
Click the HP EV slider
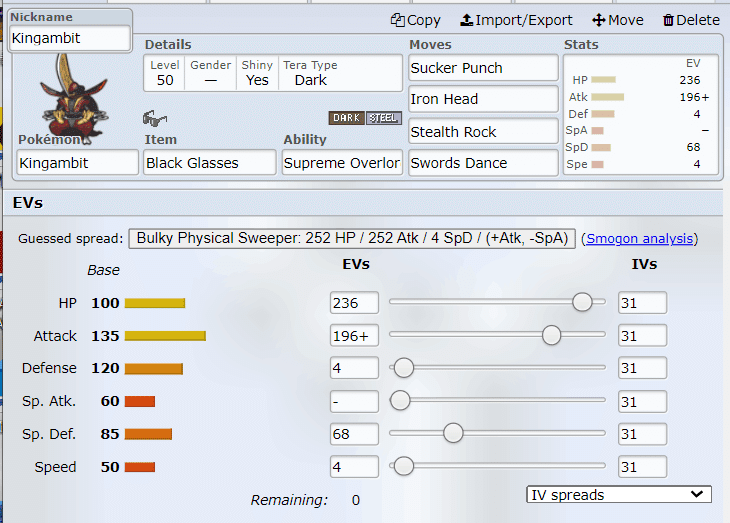[497, 302]
